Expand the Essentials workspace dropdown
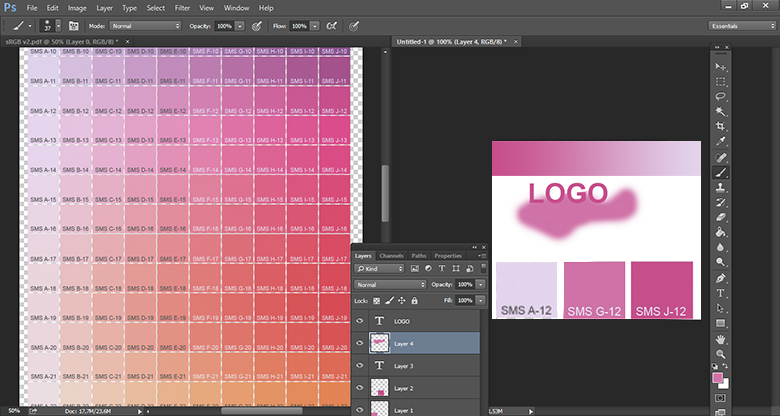Screen dimensions: 780x416 pyautogui.click(x=742, y=26)
